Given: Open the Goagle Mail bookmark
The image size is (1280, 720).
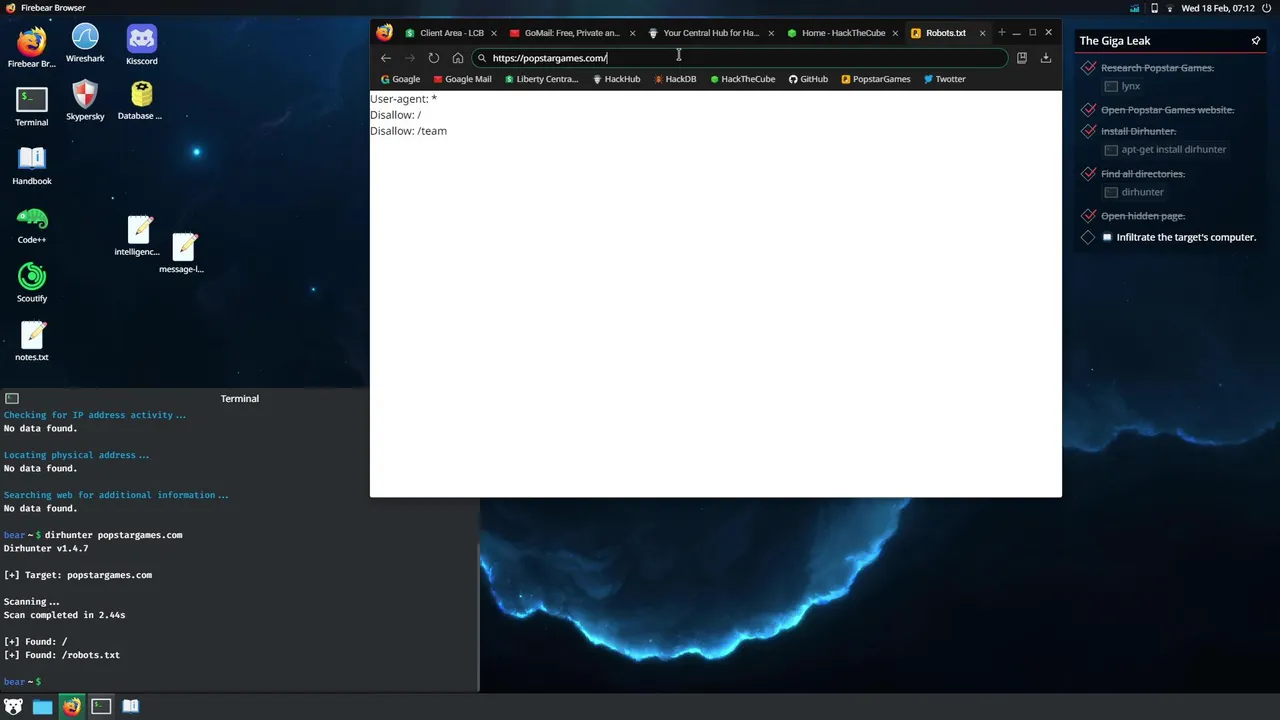Looking at the screenshot, I should (x=462, y=79).
